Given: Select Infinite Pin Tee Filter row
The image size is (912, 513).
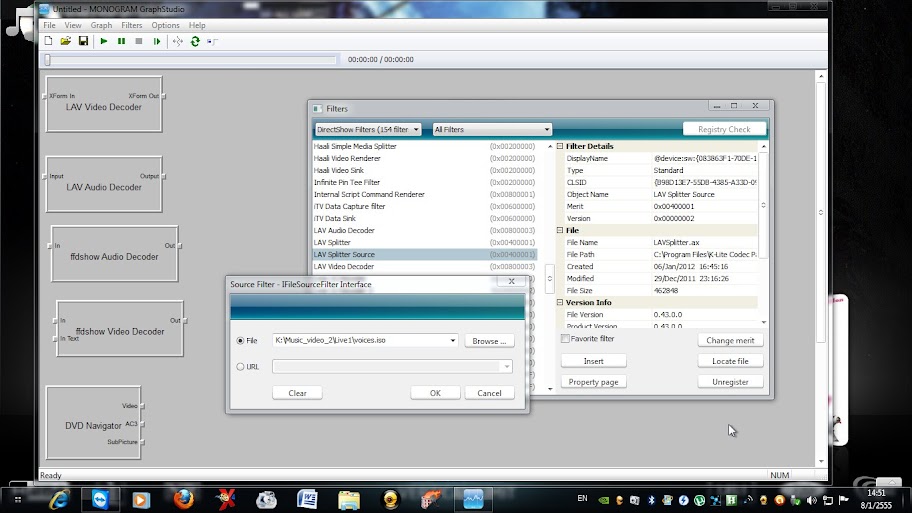Looking at the screenshot, I should (x=424, y=183).
